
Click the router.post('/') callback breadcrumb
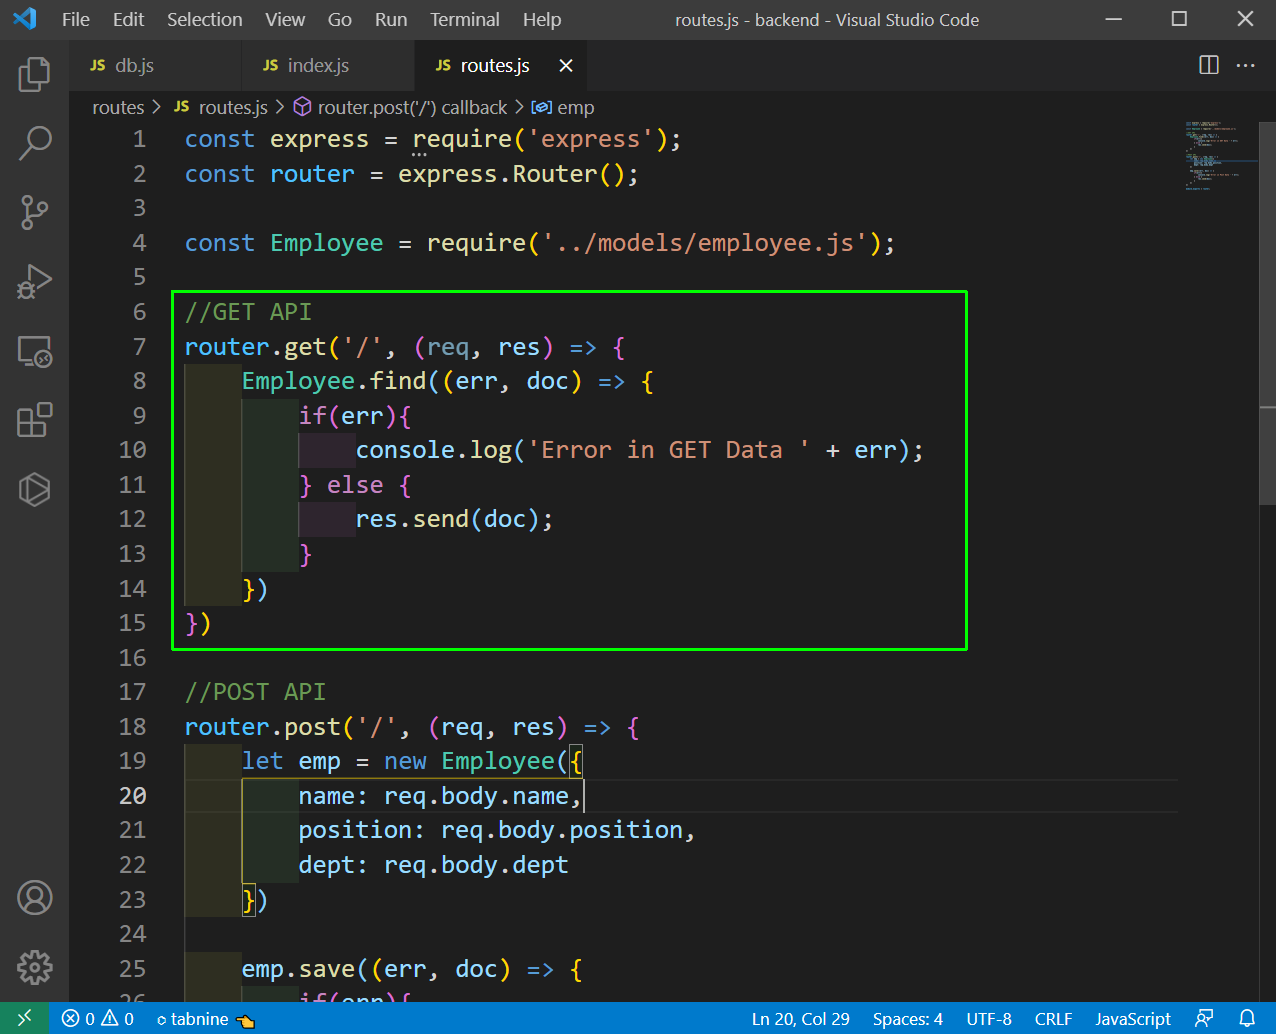click(x=400, y=107)
